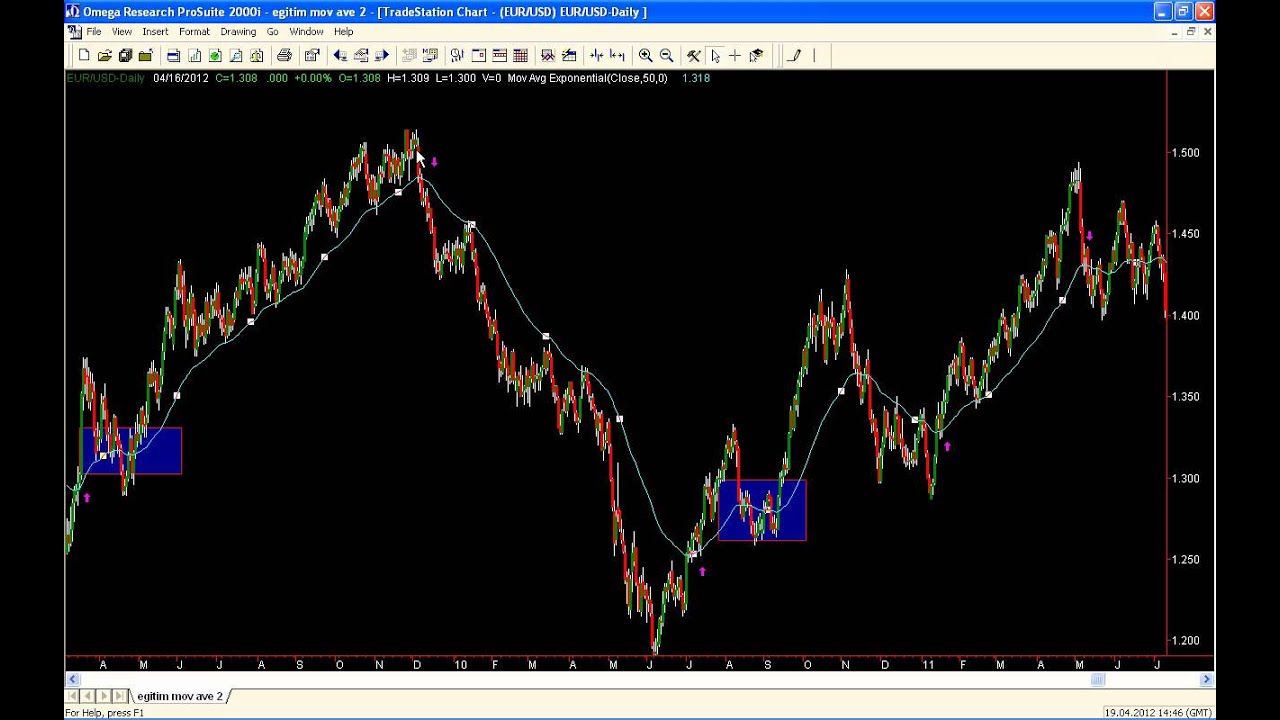Open the Help menu

click(343, 32)
